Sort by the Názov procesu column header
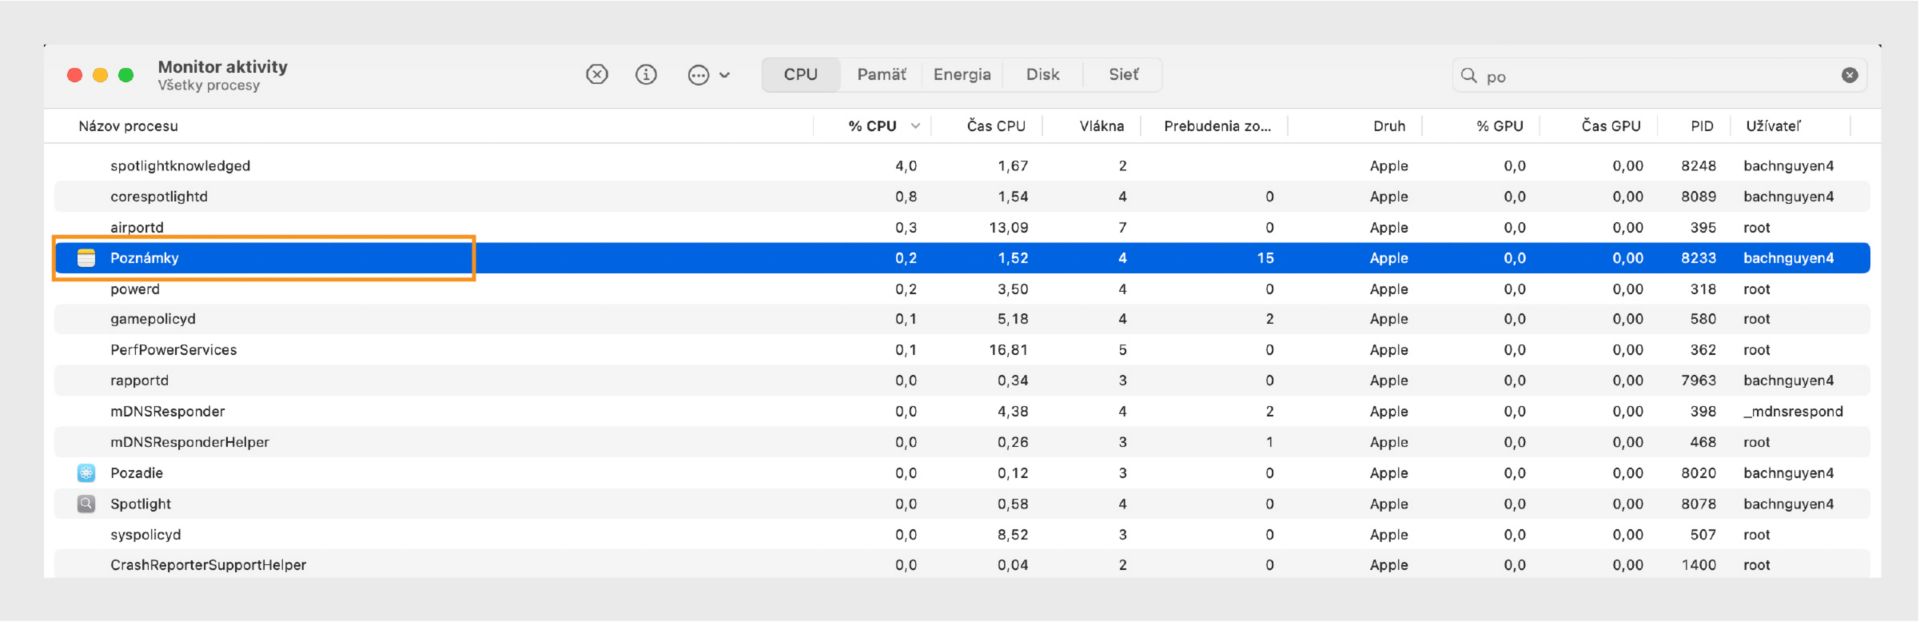The width and height of the screenshot is (1920, 622). pyautogui.click(x=128, y=126)
